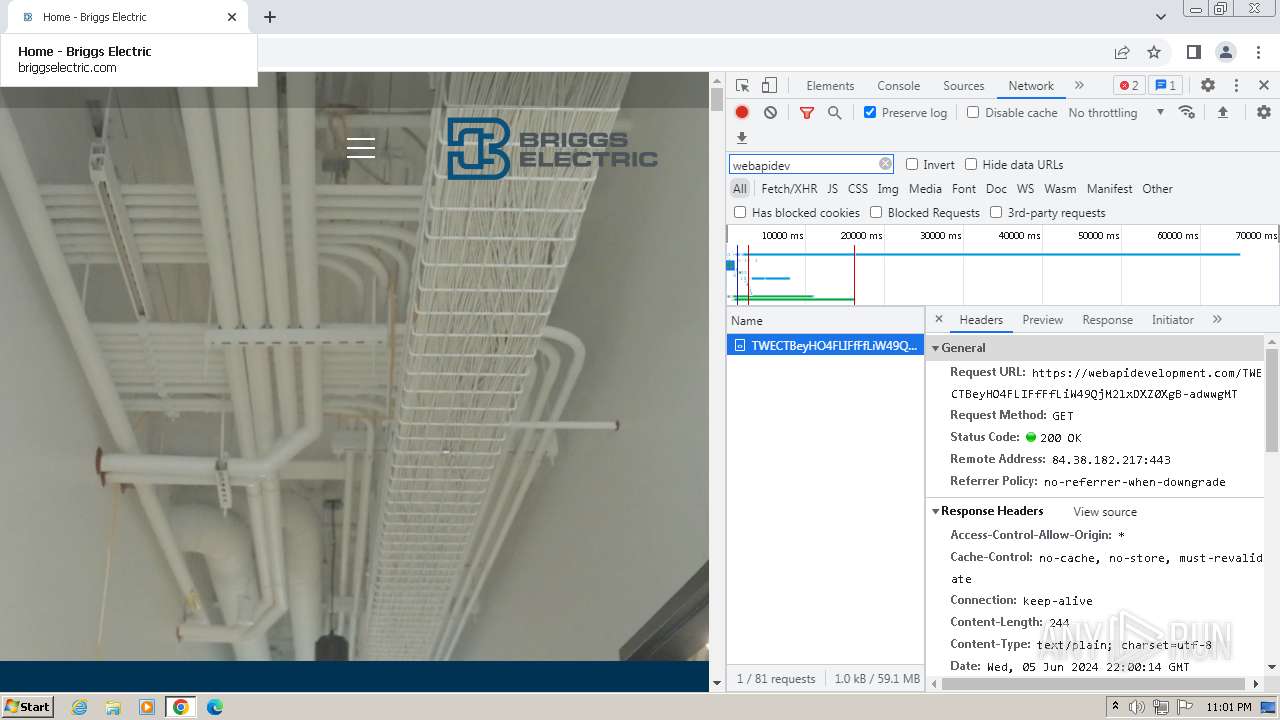Close the Briggs Electric tab
This screenshot has width=1280, height=720.
coord(232,17)
